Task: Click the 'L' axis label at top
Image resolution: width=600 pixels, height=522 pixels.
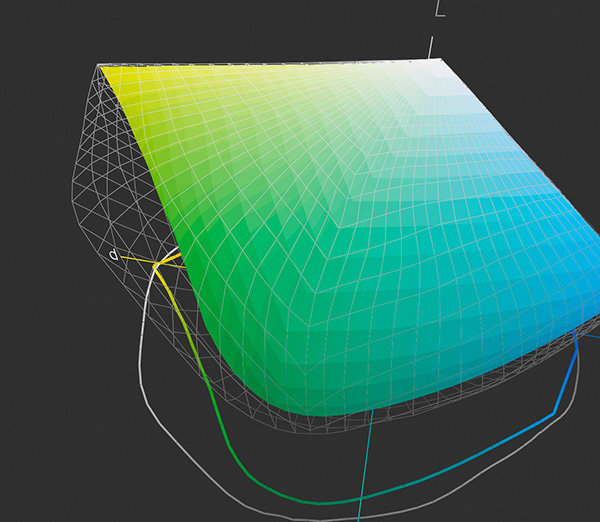Action: (x=440, y=9)
